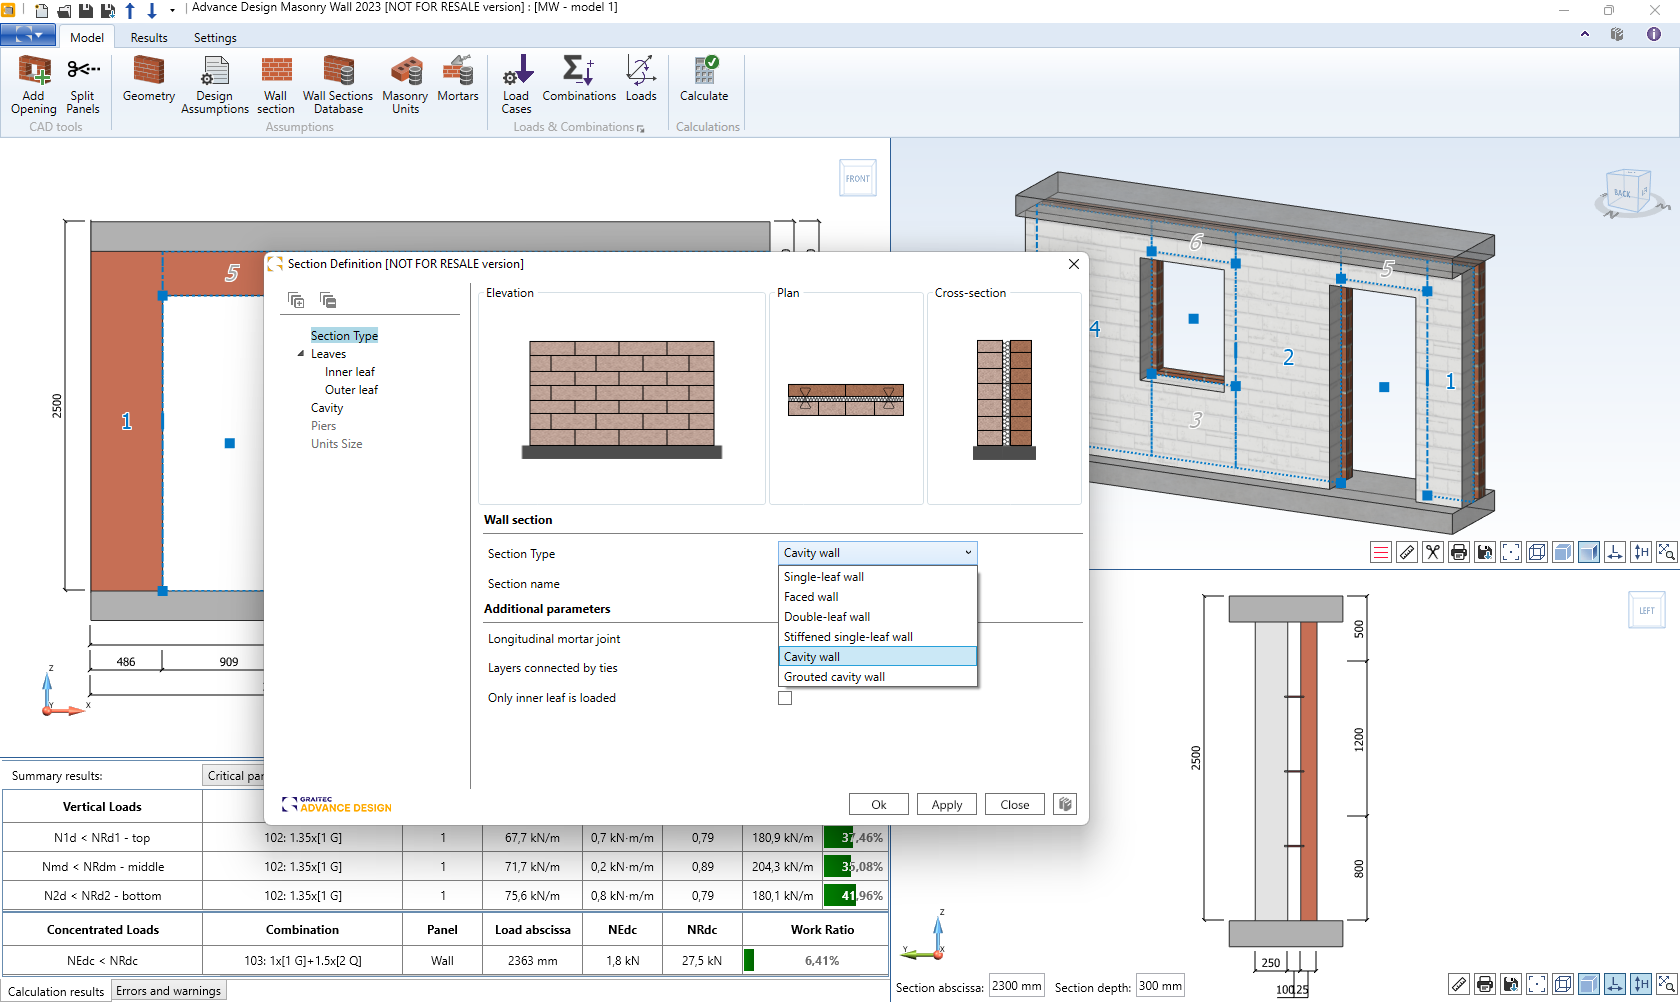Screen dimensions: 1680x1002
Task: Choose 'Grouted cavity wall' option
Action: point(878,677)
